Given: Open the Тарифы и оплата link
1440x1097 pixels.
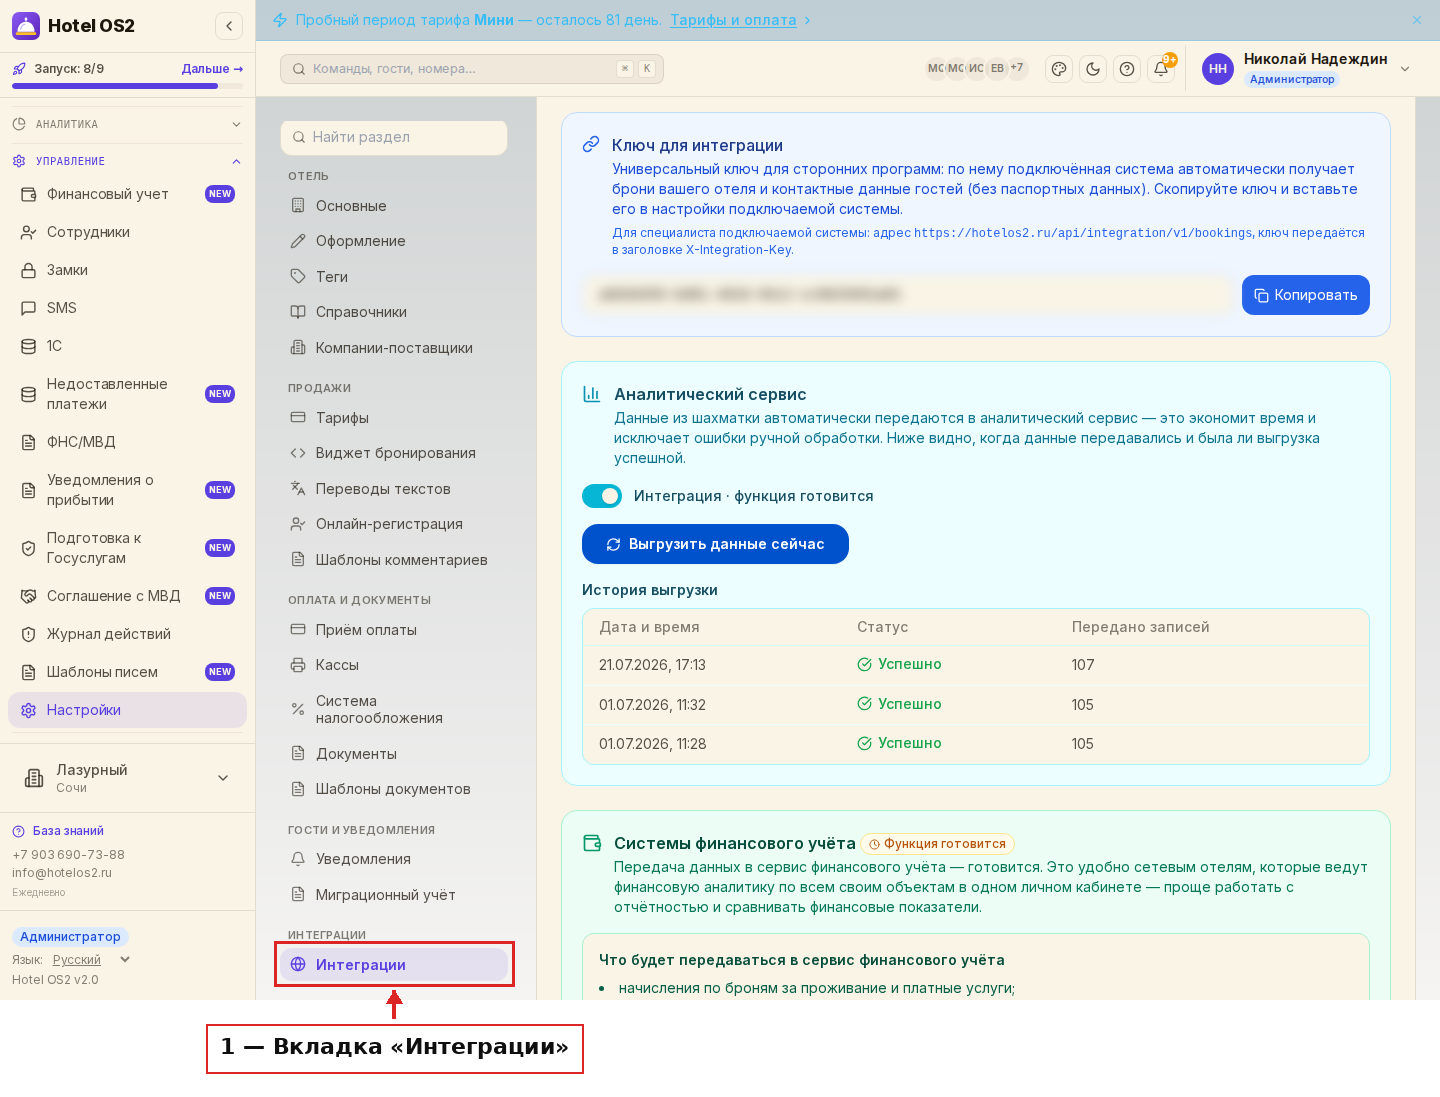Looking at the screenshot, I should click(733, 20).
